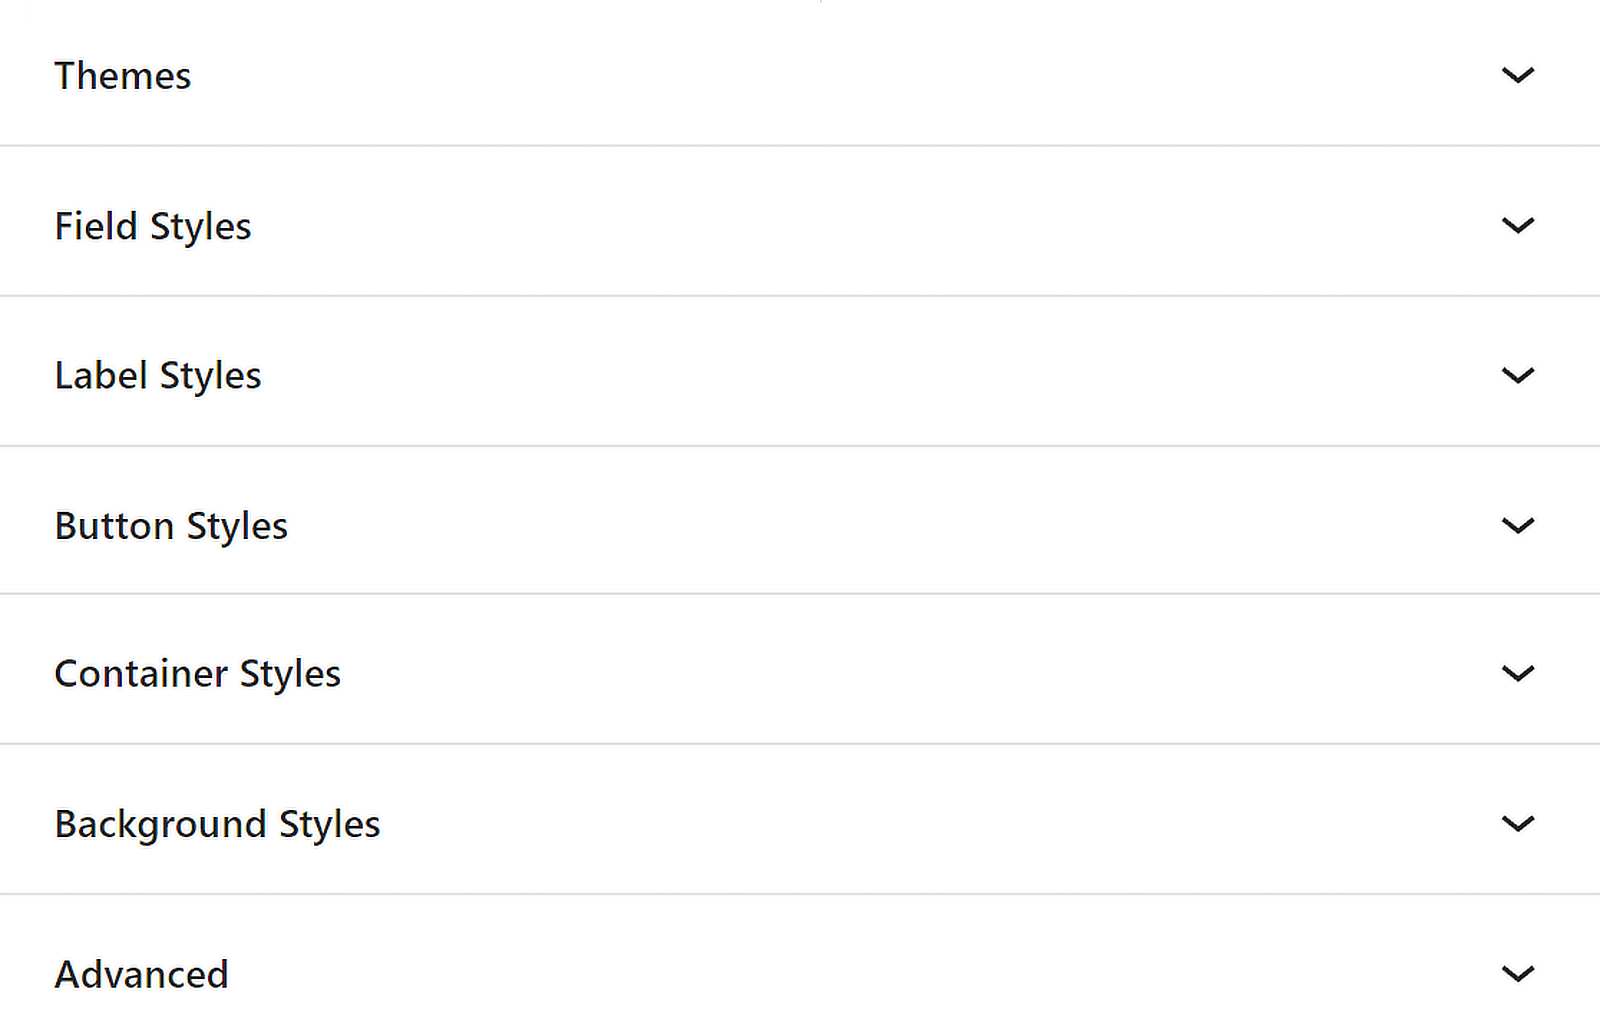Screen dimensions: 1600x1035
Task: Click blank middle area of Themes row
Action: coord(800,75)
